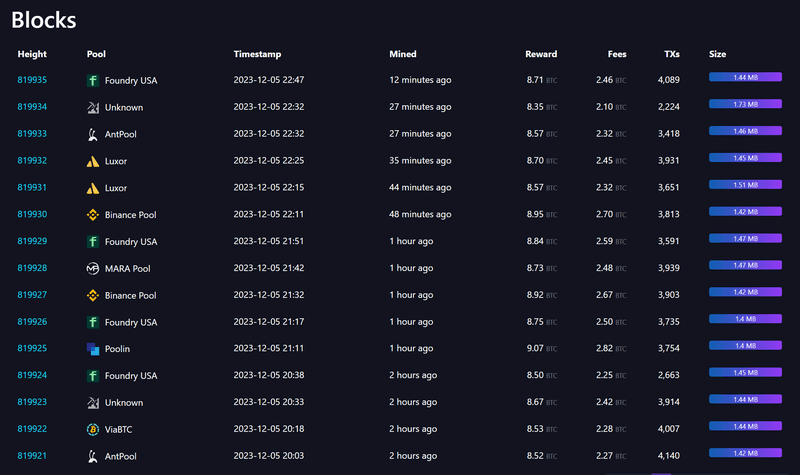Select the ViaBTC pool name
The height and width of the screenshot is (475, 800).
click(121, 429)
